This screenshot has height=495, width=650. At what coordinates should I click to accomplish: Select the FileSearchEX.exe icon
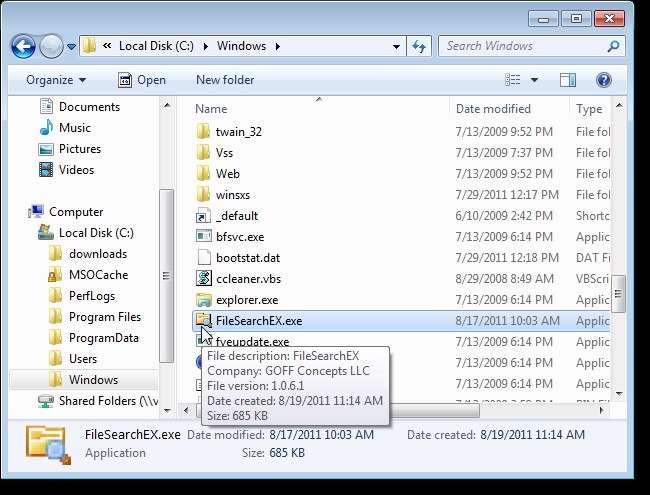(x=204, y=320)
